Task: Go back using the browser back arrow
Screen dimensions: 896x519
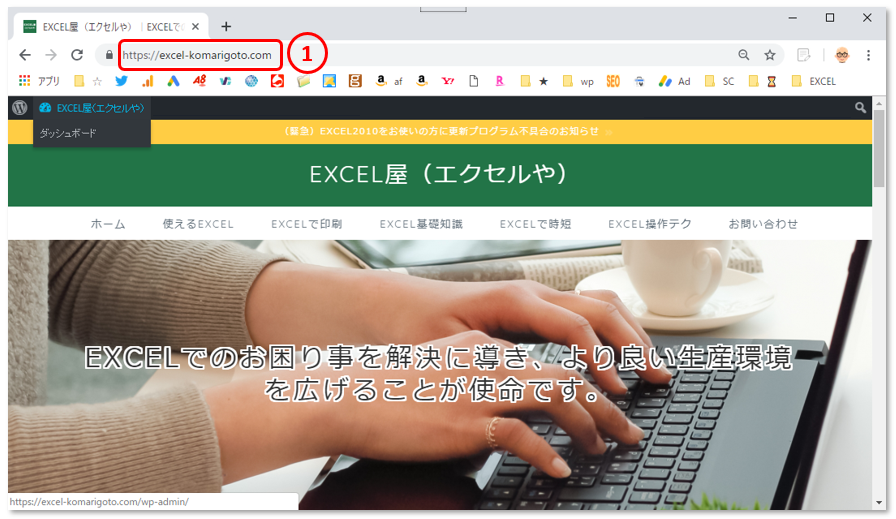Action: pyautogui.click(x=25, y=55)
